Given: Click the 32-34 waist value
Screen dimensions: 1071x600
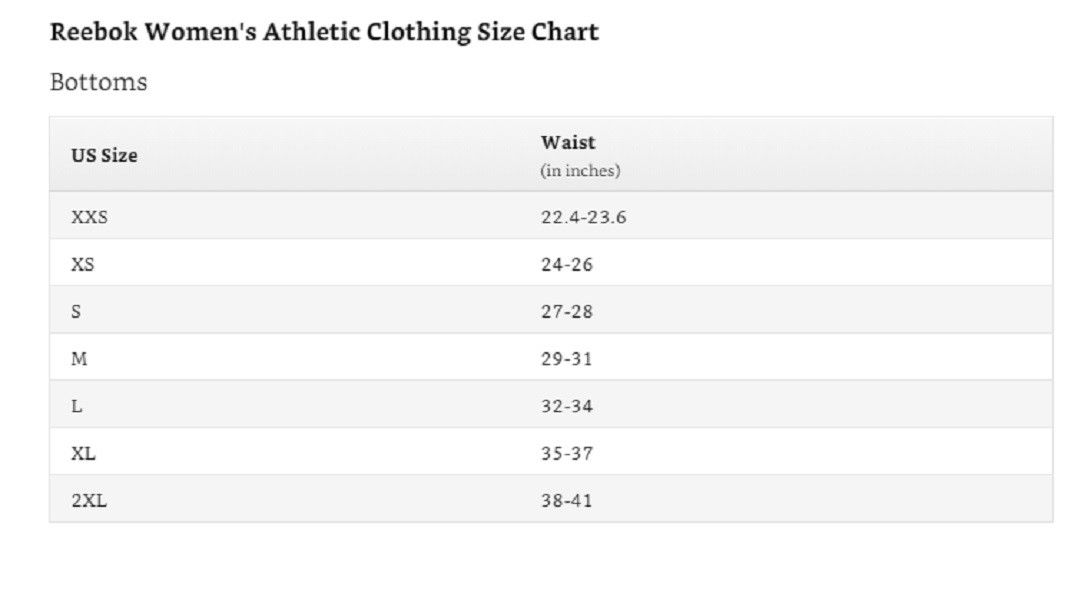Looking at the screenshot, I should pyautogui.click(x=567, y=407).
